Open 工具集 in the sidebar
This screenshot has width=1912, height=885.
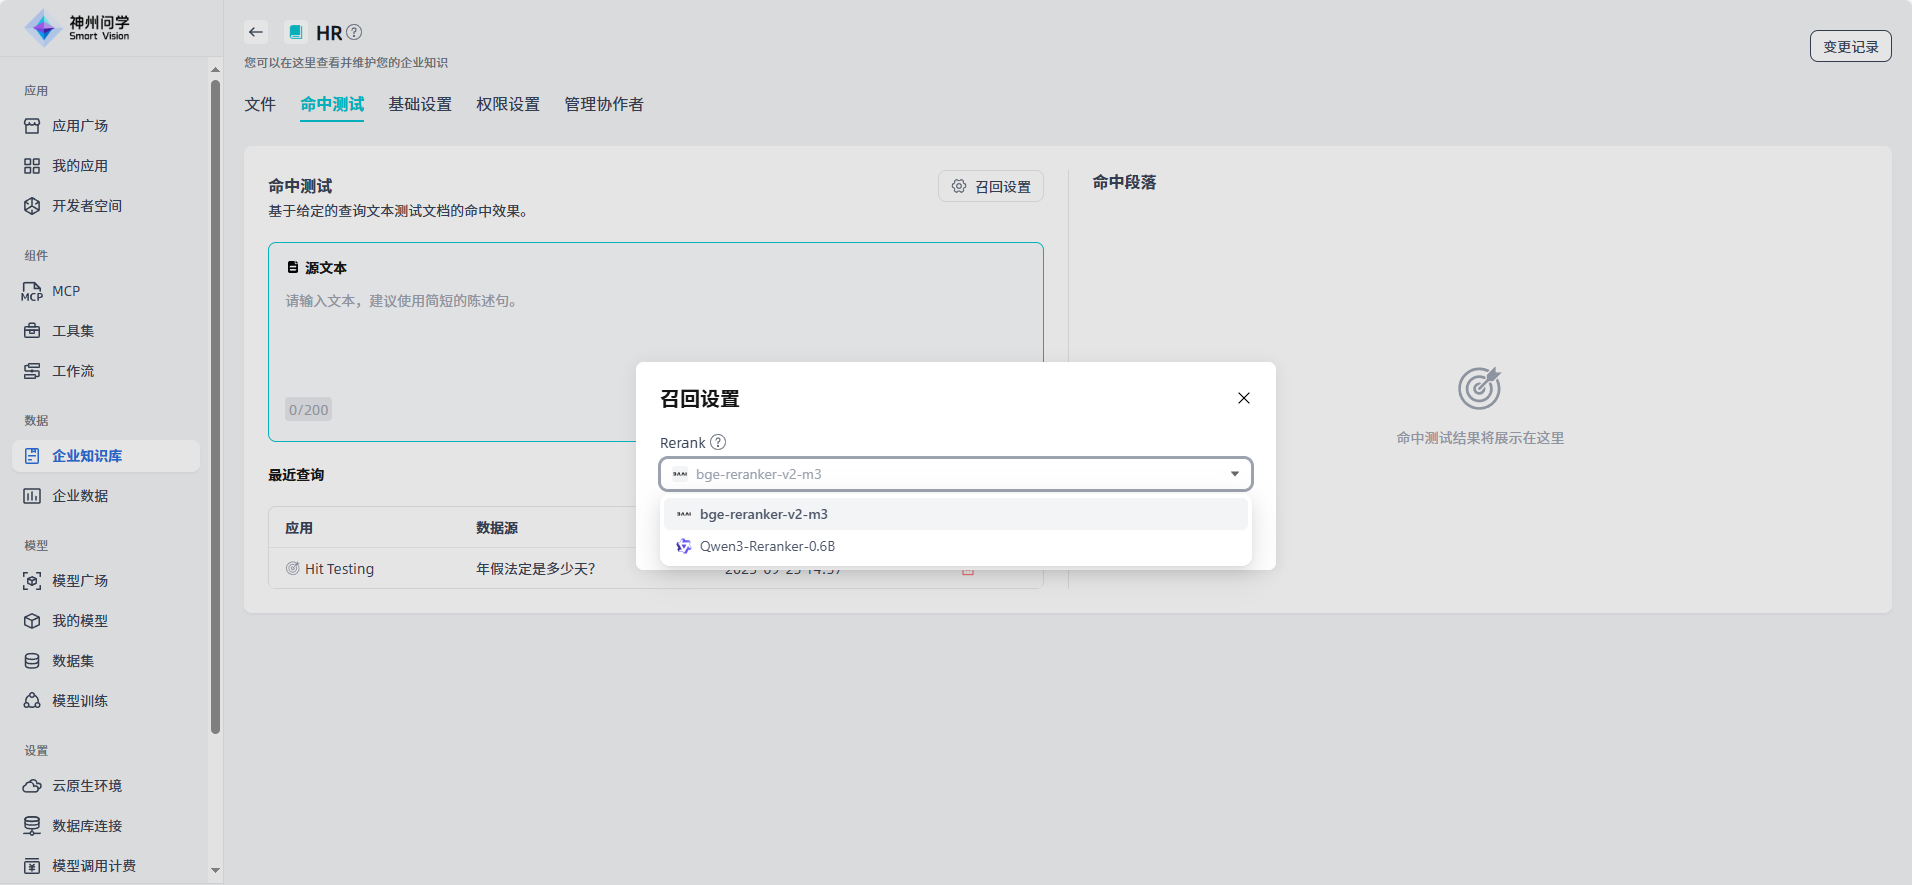pos(73,331)
